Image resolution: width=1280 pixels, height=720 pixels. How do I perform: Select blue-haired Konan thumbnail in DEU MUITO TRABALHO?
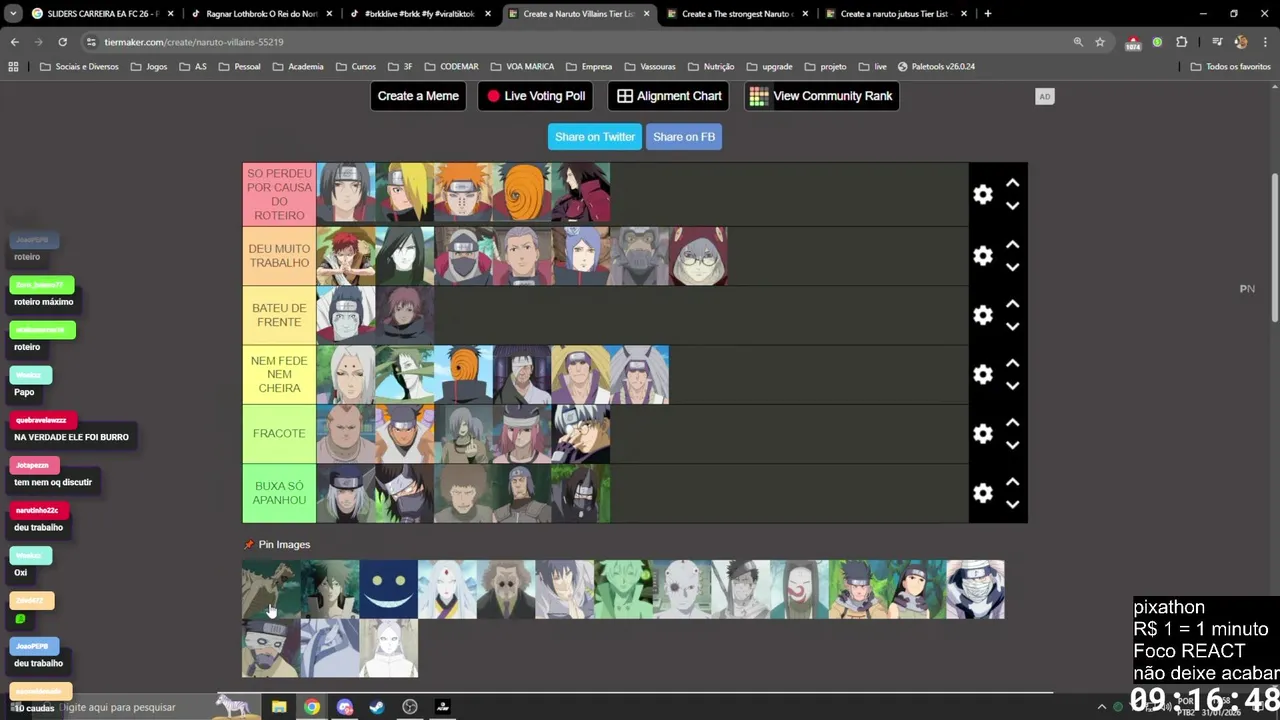(581, 256)
